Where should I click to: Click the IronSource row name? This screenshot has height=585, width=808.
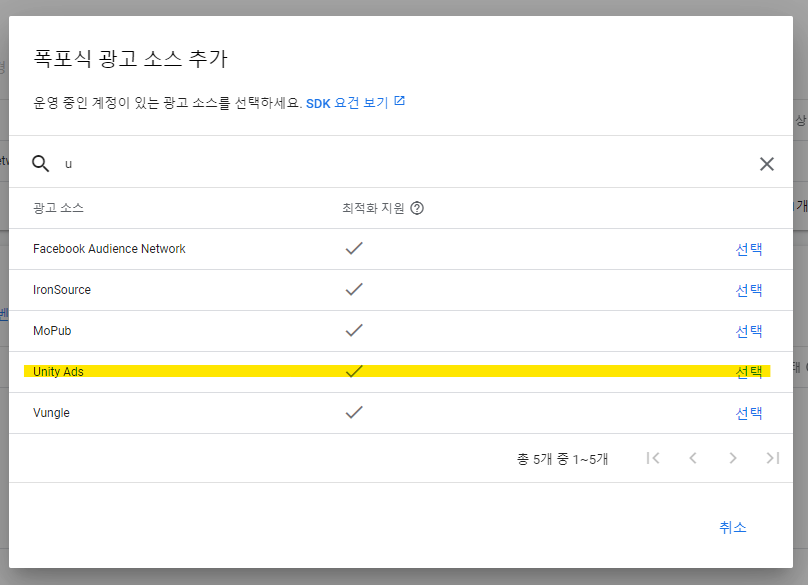pos(62,290)
